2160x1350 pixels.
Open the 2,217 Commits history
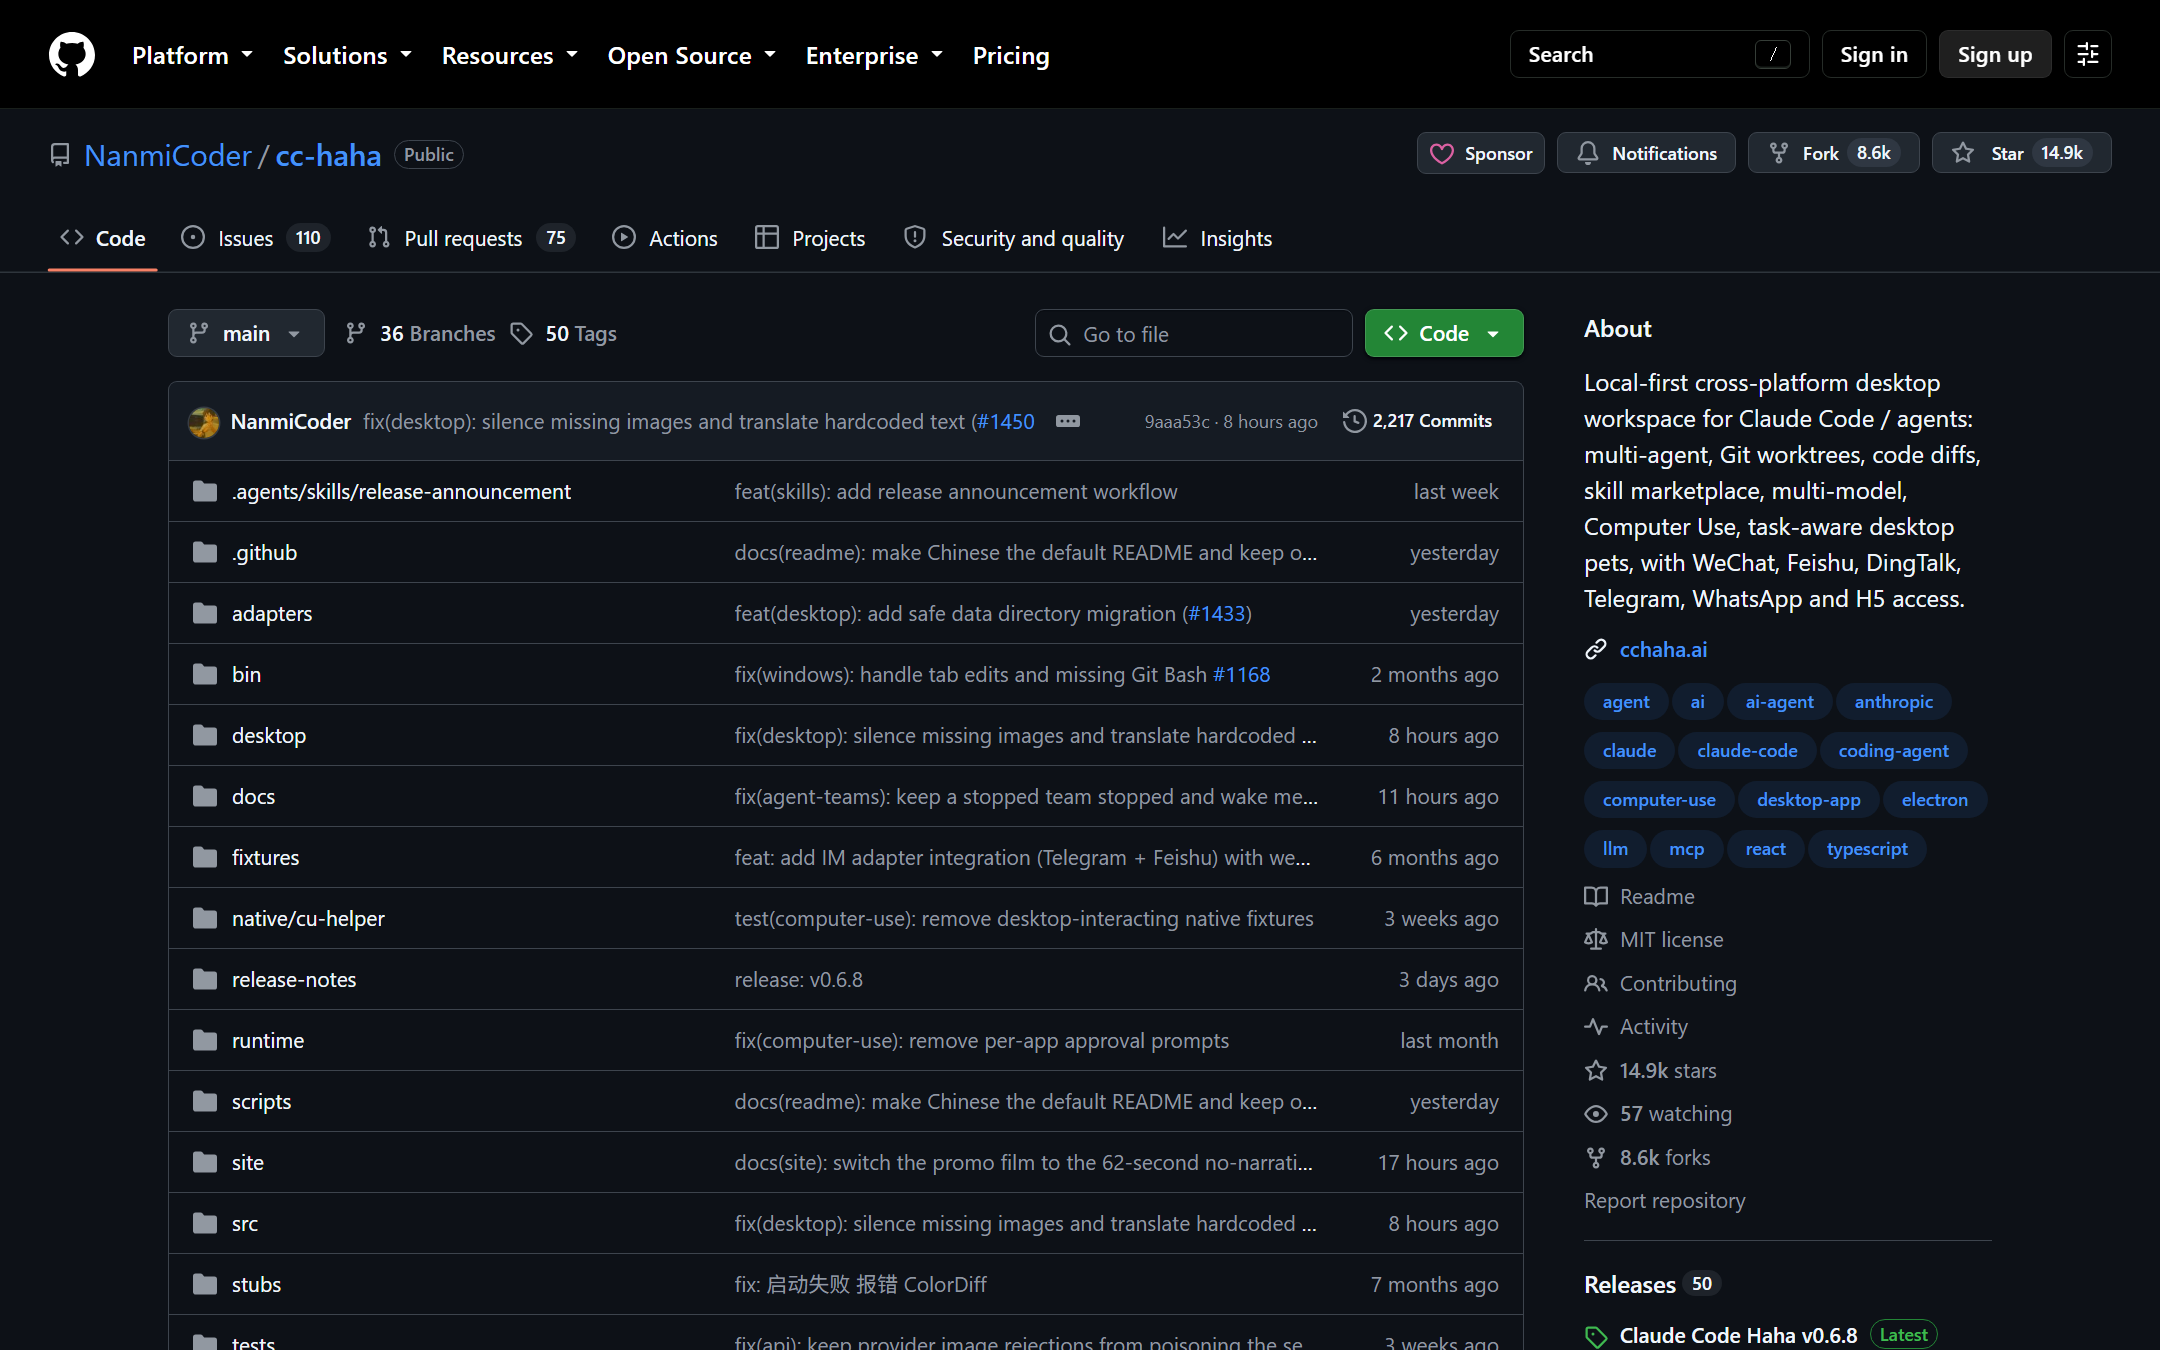coord(1417,421)
